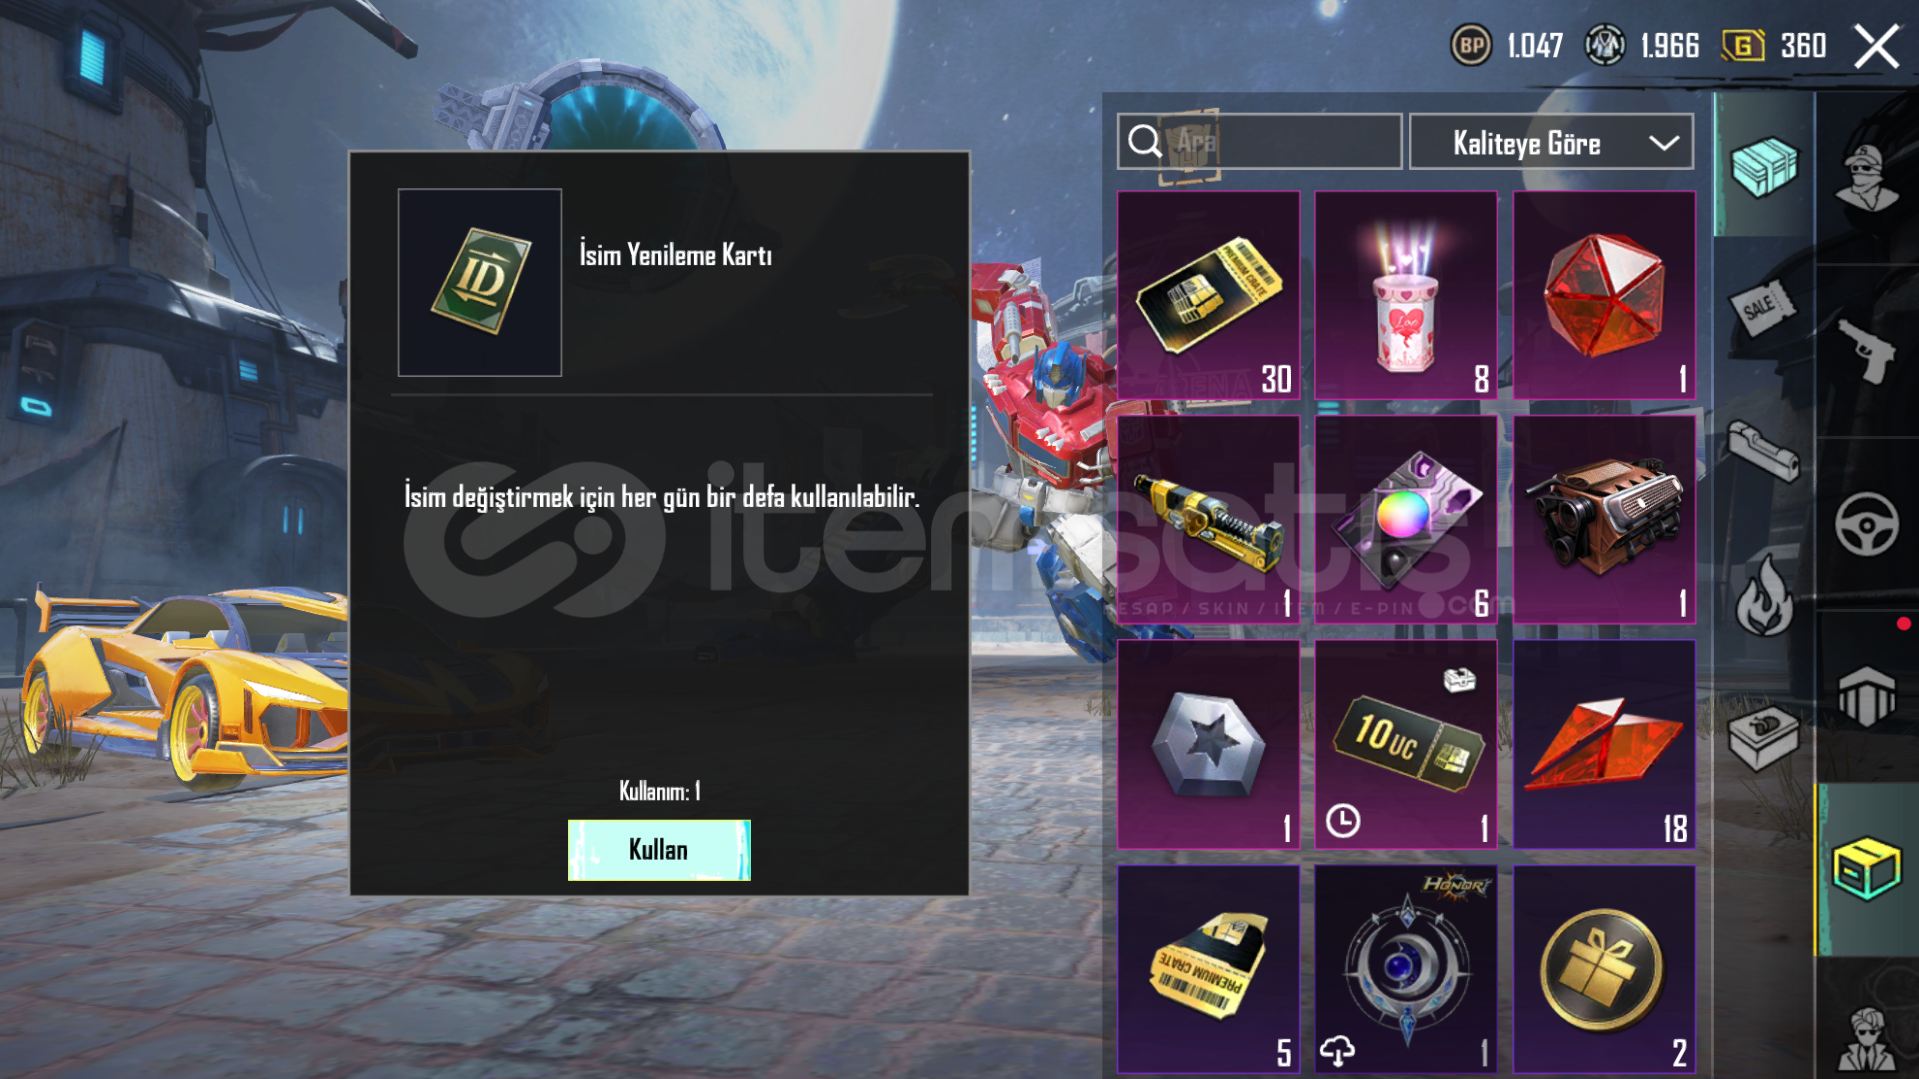The image size is (1919, 1079).
Task: Select the premium crate coupon with 30
Action: (1208, 295)
